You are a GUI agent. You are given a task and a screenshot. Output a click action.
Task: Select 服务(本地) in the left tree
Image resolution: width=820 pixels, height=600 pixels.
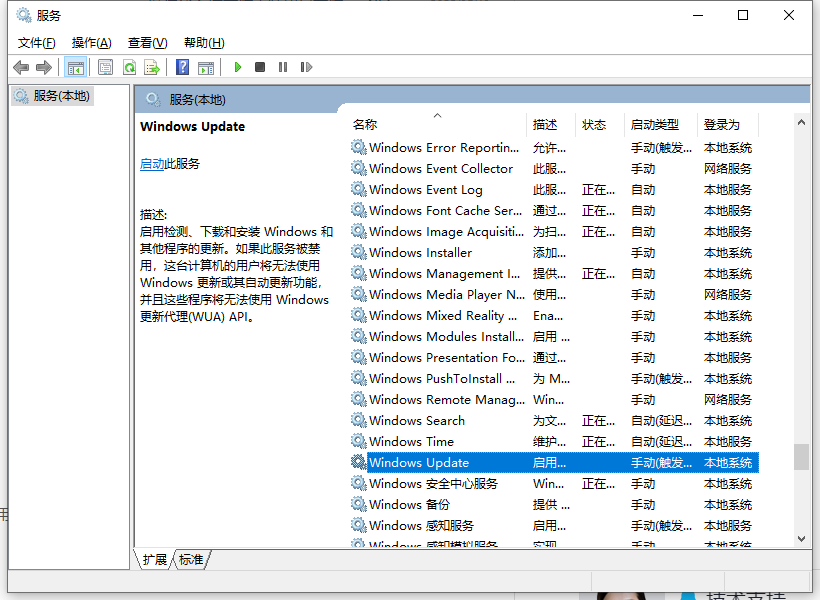[61, 96]
